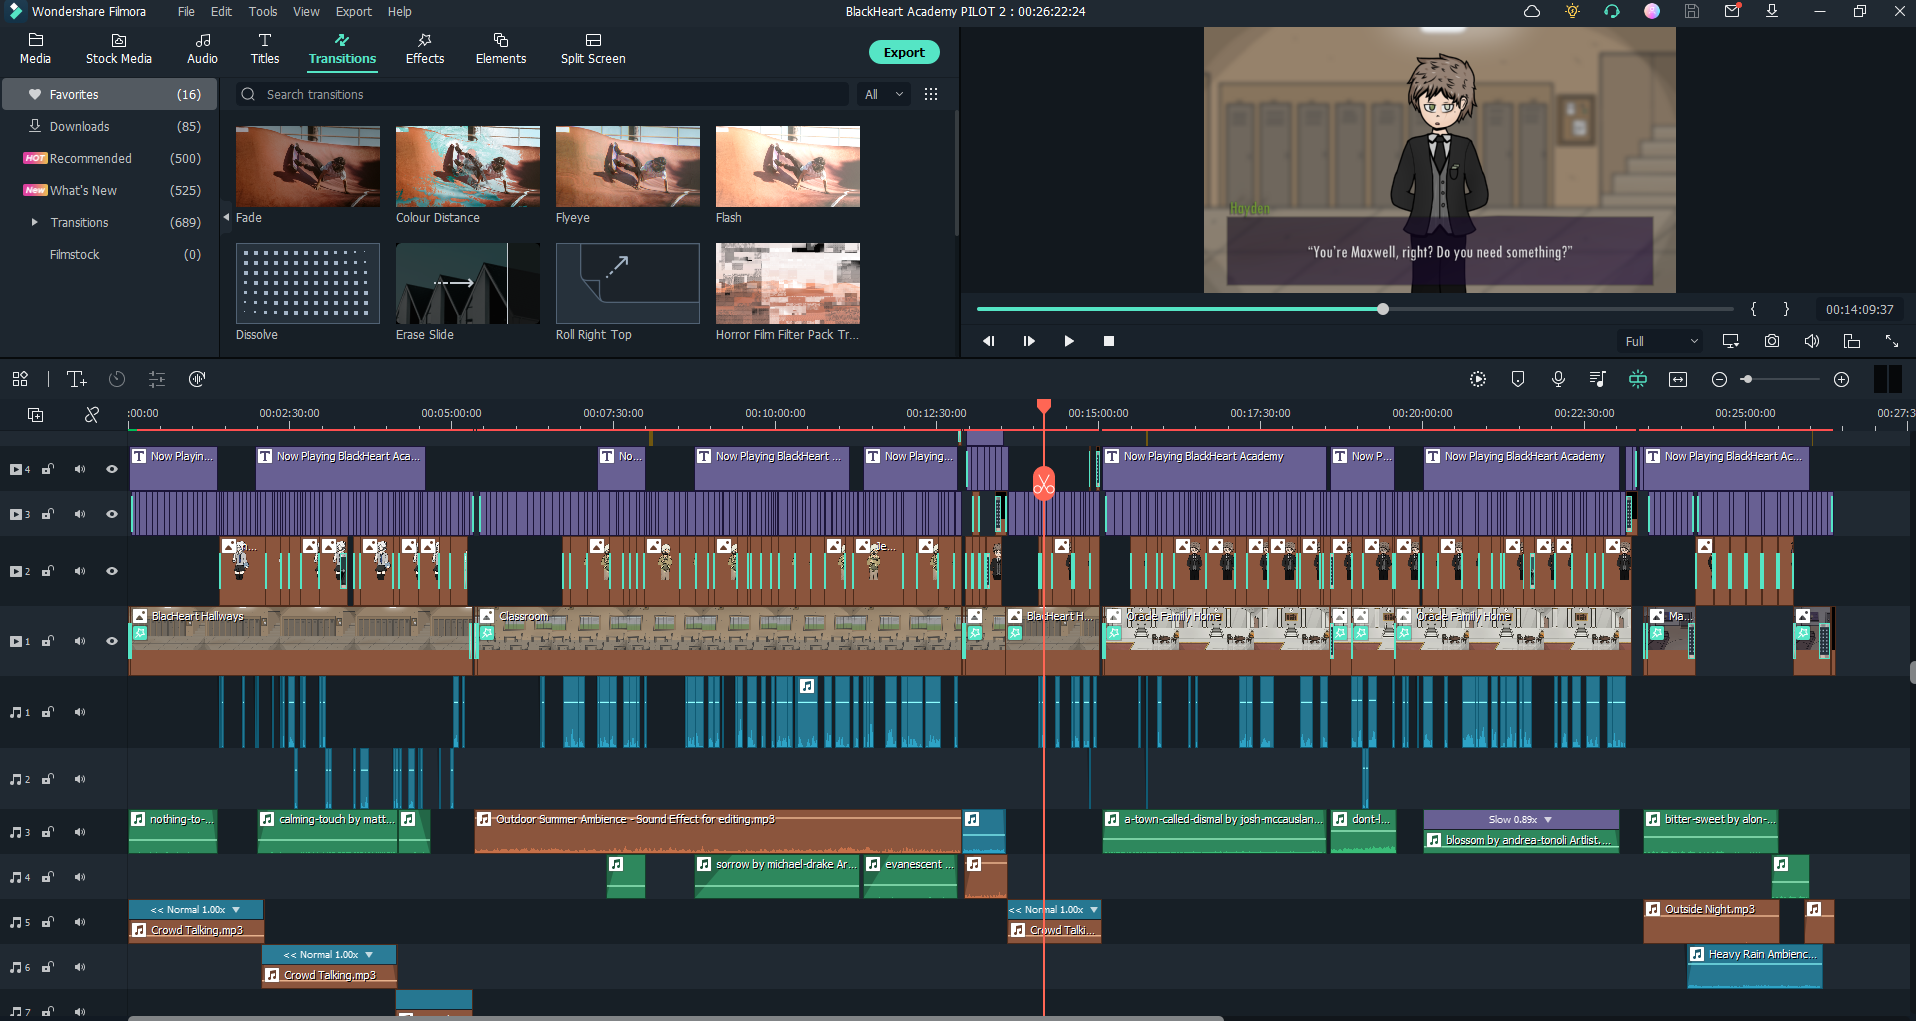
Task: Open the user account avatar
Action: 1652,11
